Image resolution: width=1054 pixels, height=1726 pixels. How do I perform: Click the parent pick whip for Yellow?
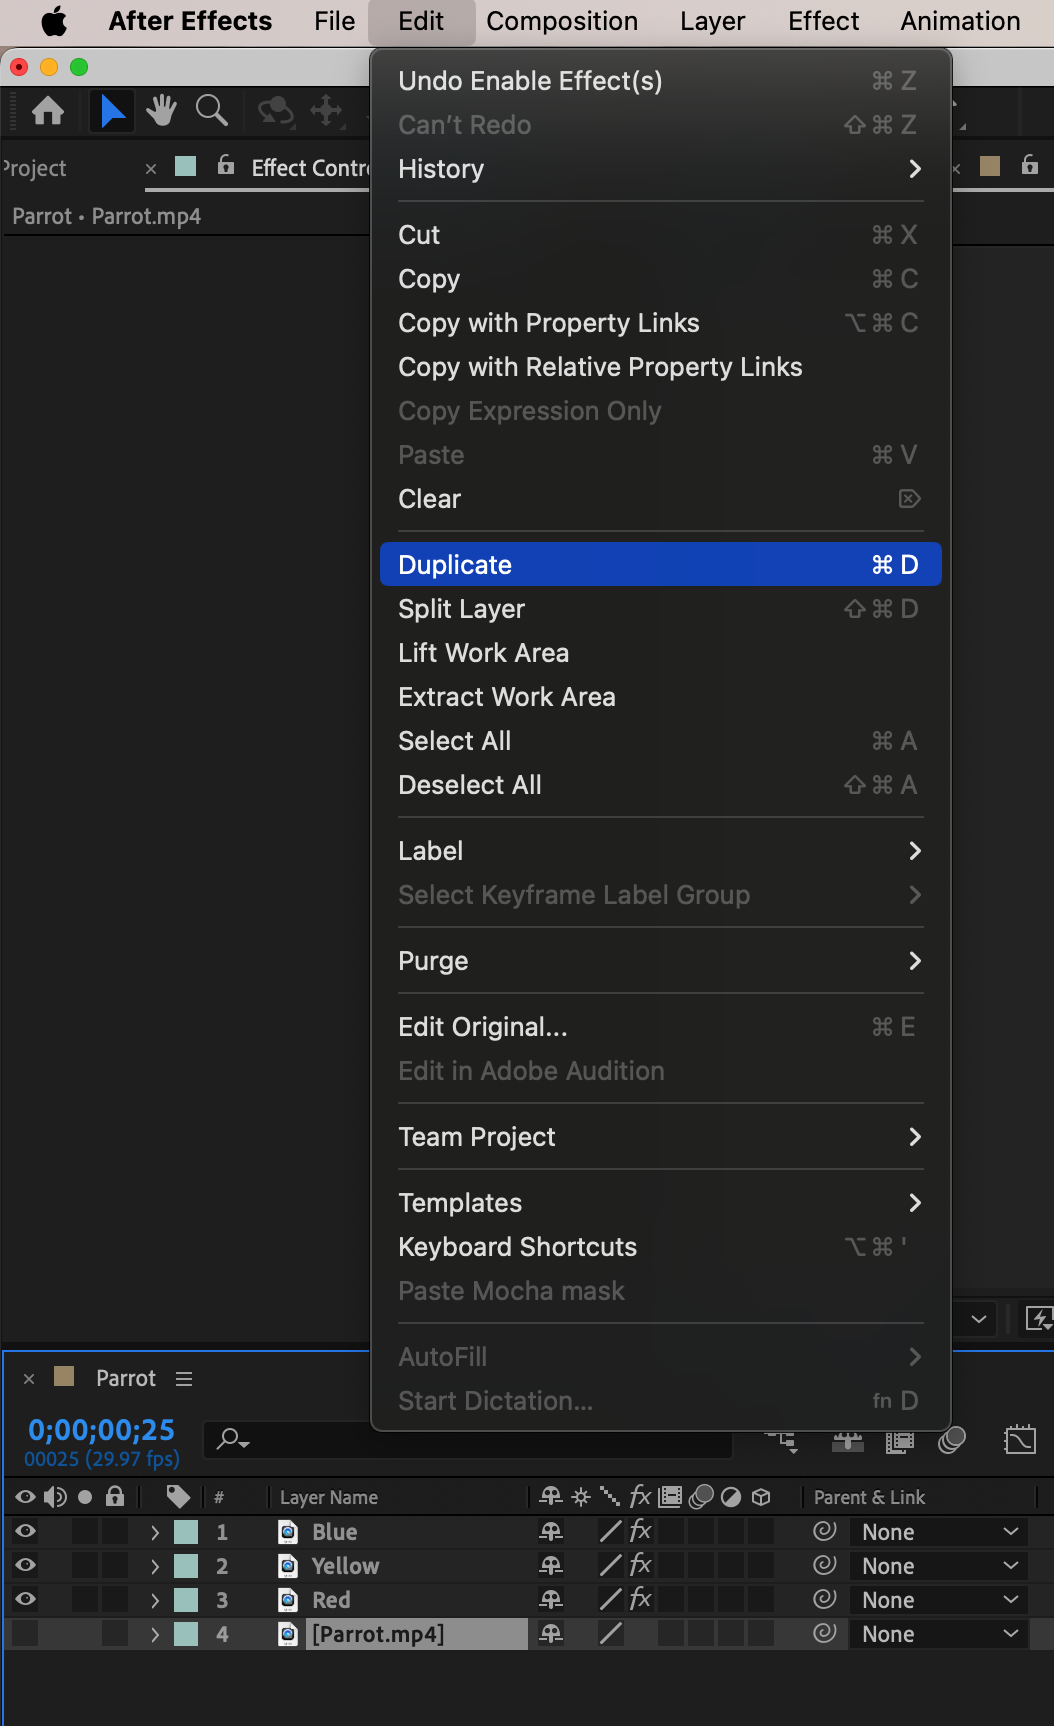[x=825, y=1565]
